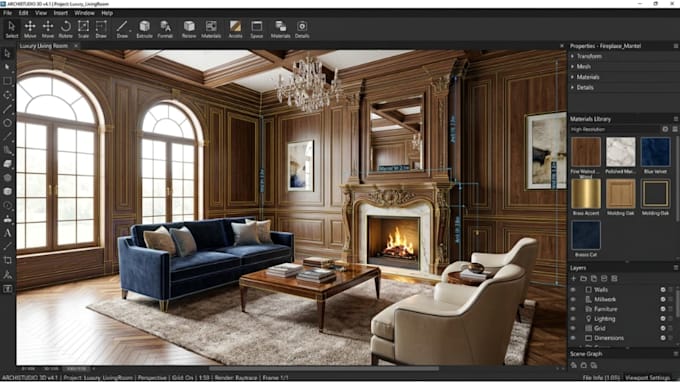
Task: Open the Layers panel options menu
Action: click(x=675, y=268)
